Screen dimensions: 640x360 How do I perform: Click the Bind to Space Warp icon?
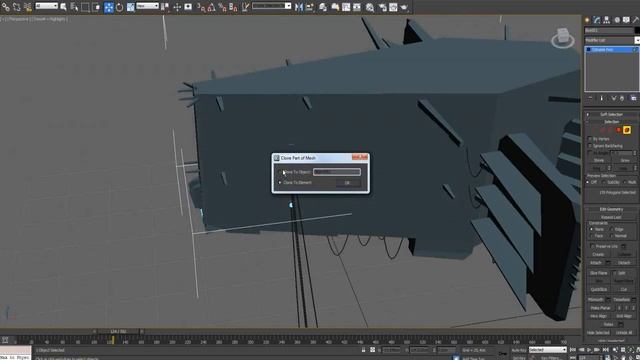[x=27, y=7]
